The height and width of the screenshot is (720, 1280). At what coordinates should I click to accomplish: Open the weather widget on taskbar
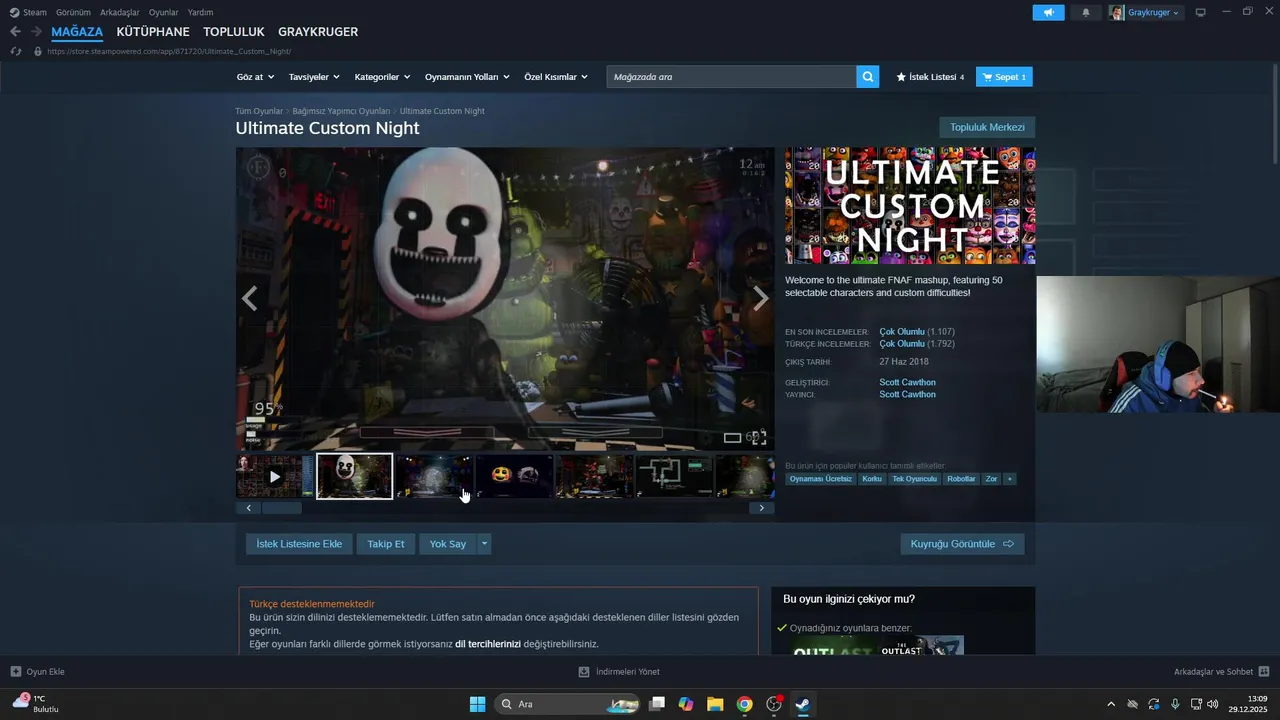pos(36,703)
